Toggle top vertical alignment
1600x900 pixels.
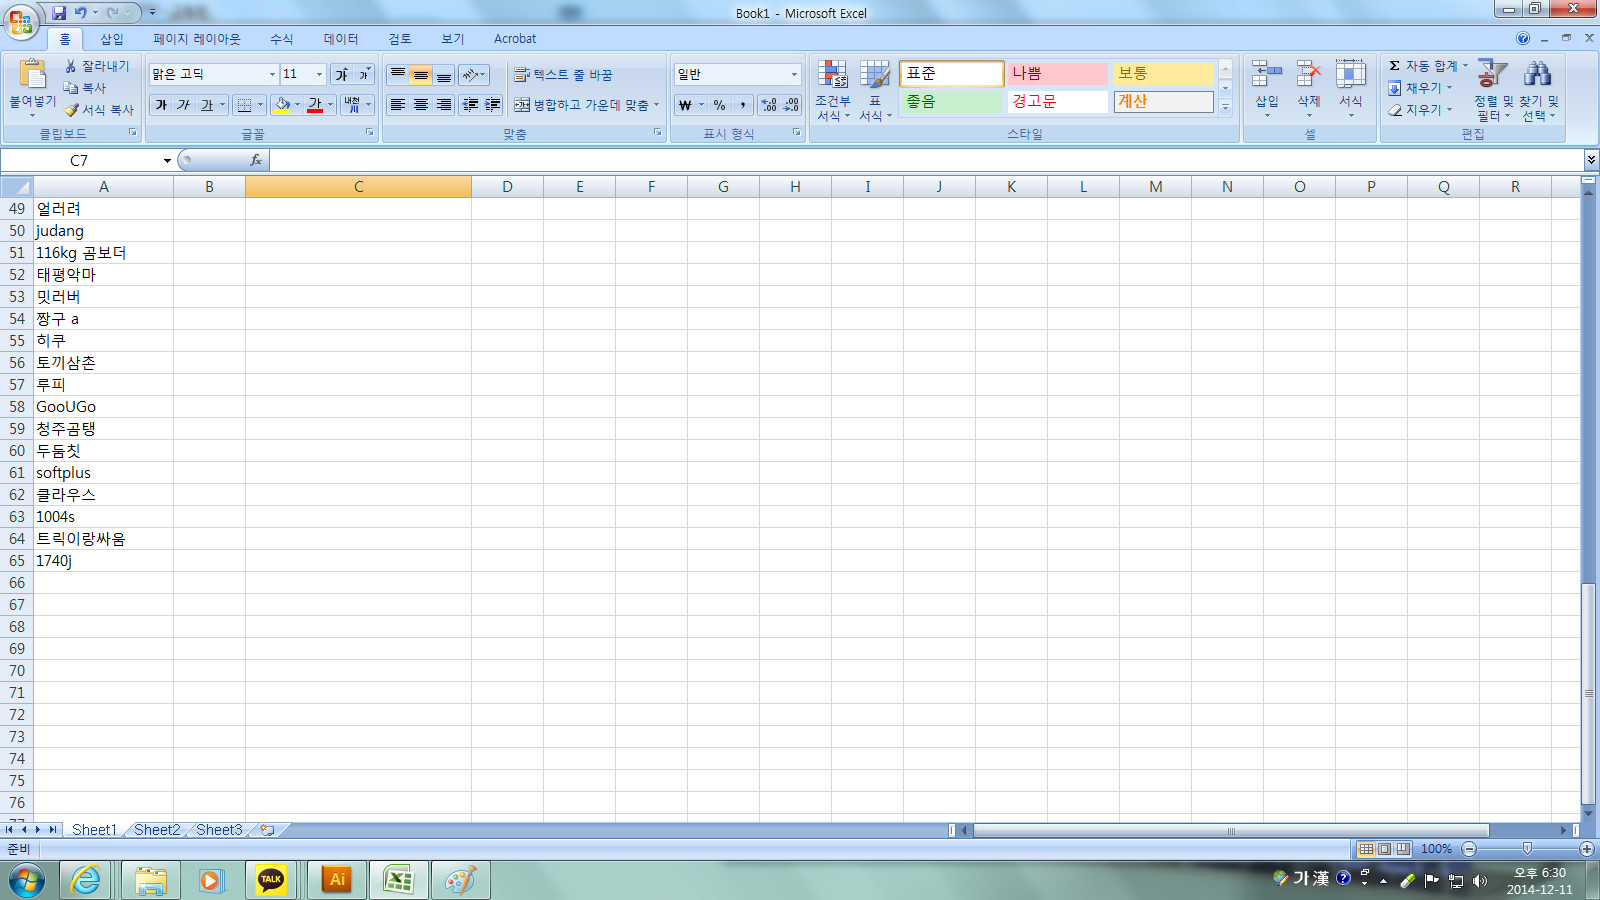pos(398,75)
